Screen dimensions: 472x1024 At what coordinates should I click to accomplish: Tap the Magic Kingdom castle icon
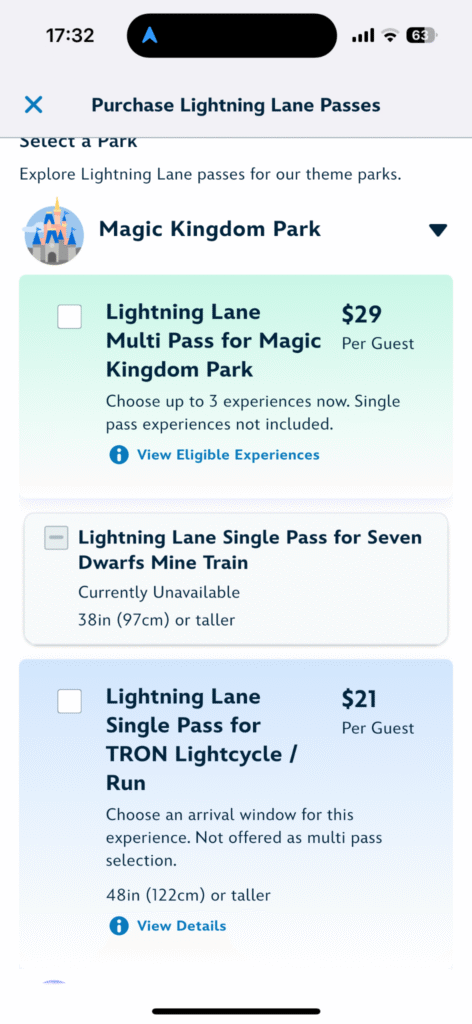pos(54,231)
